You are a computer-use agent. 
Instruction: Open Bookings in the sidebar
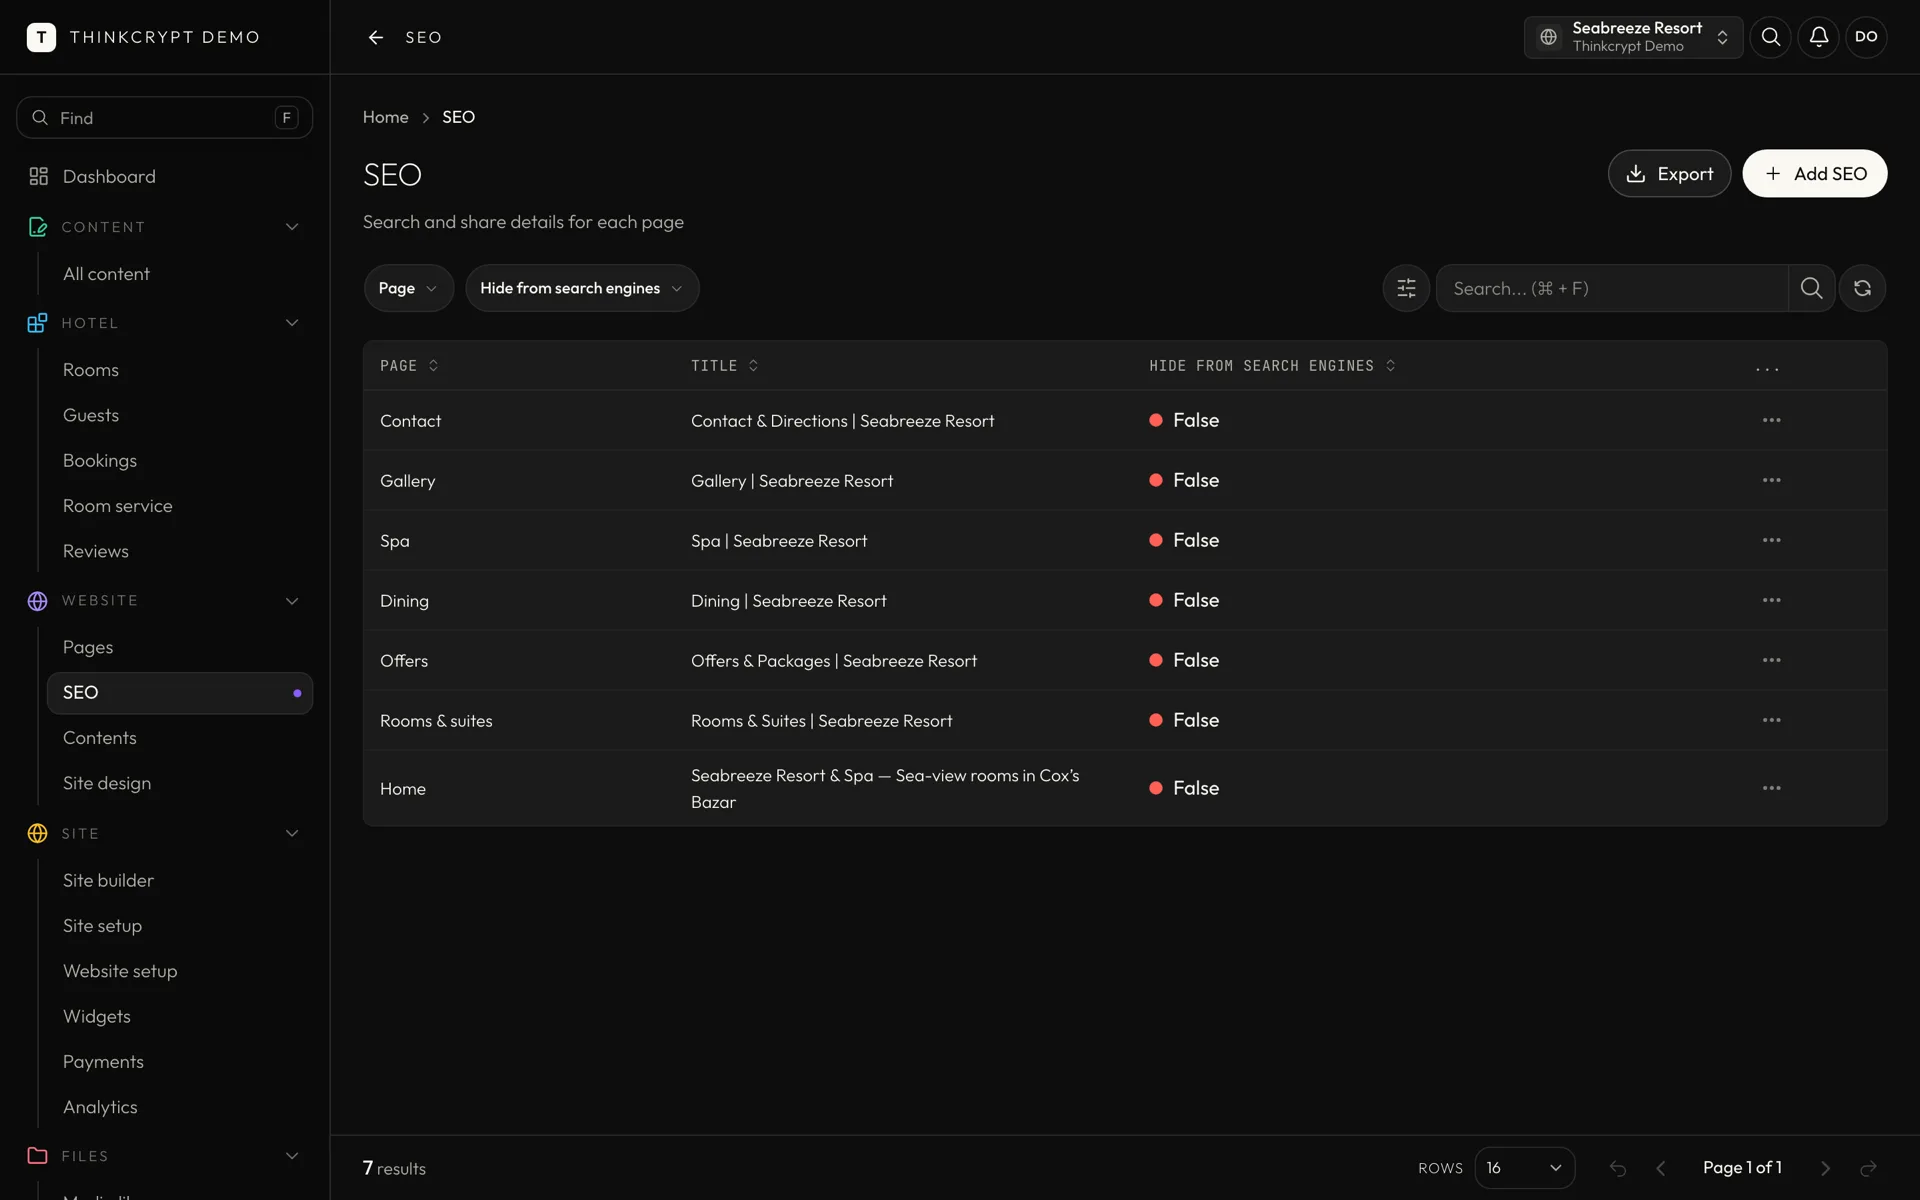click(100, 461)
